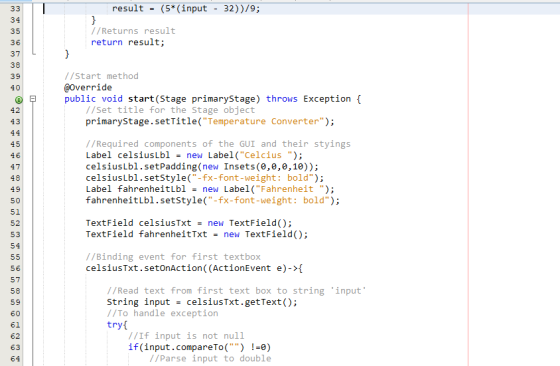Click the '//Set title for the Stage object' comment
Viewport: 560px width, 366px height.
click(x=170, y=110)
